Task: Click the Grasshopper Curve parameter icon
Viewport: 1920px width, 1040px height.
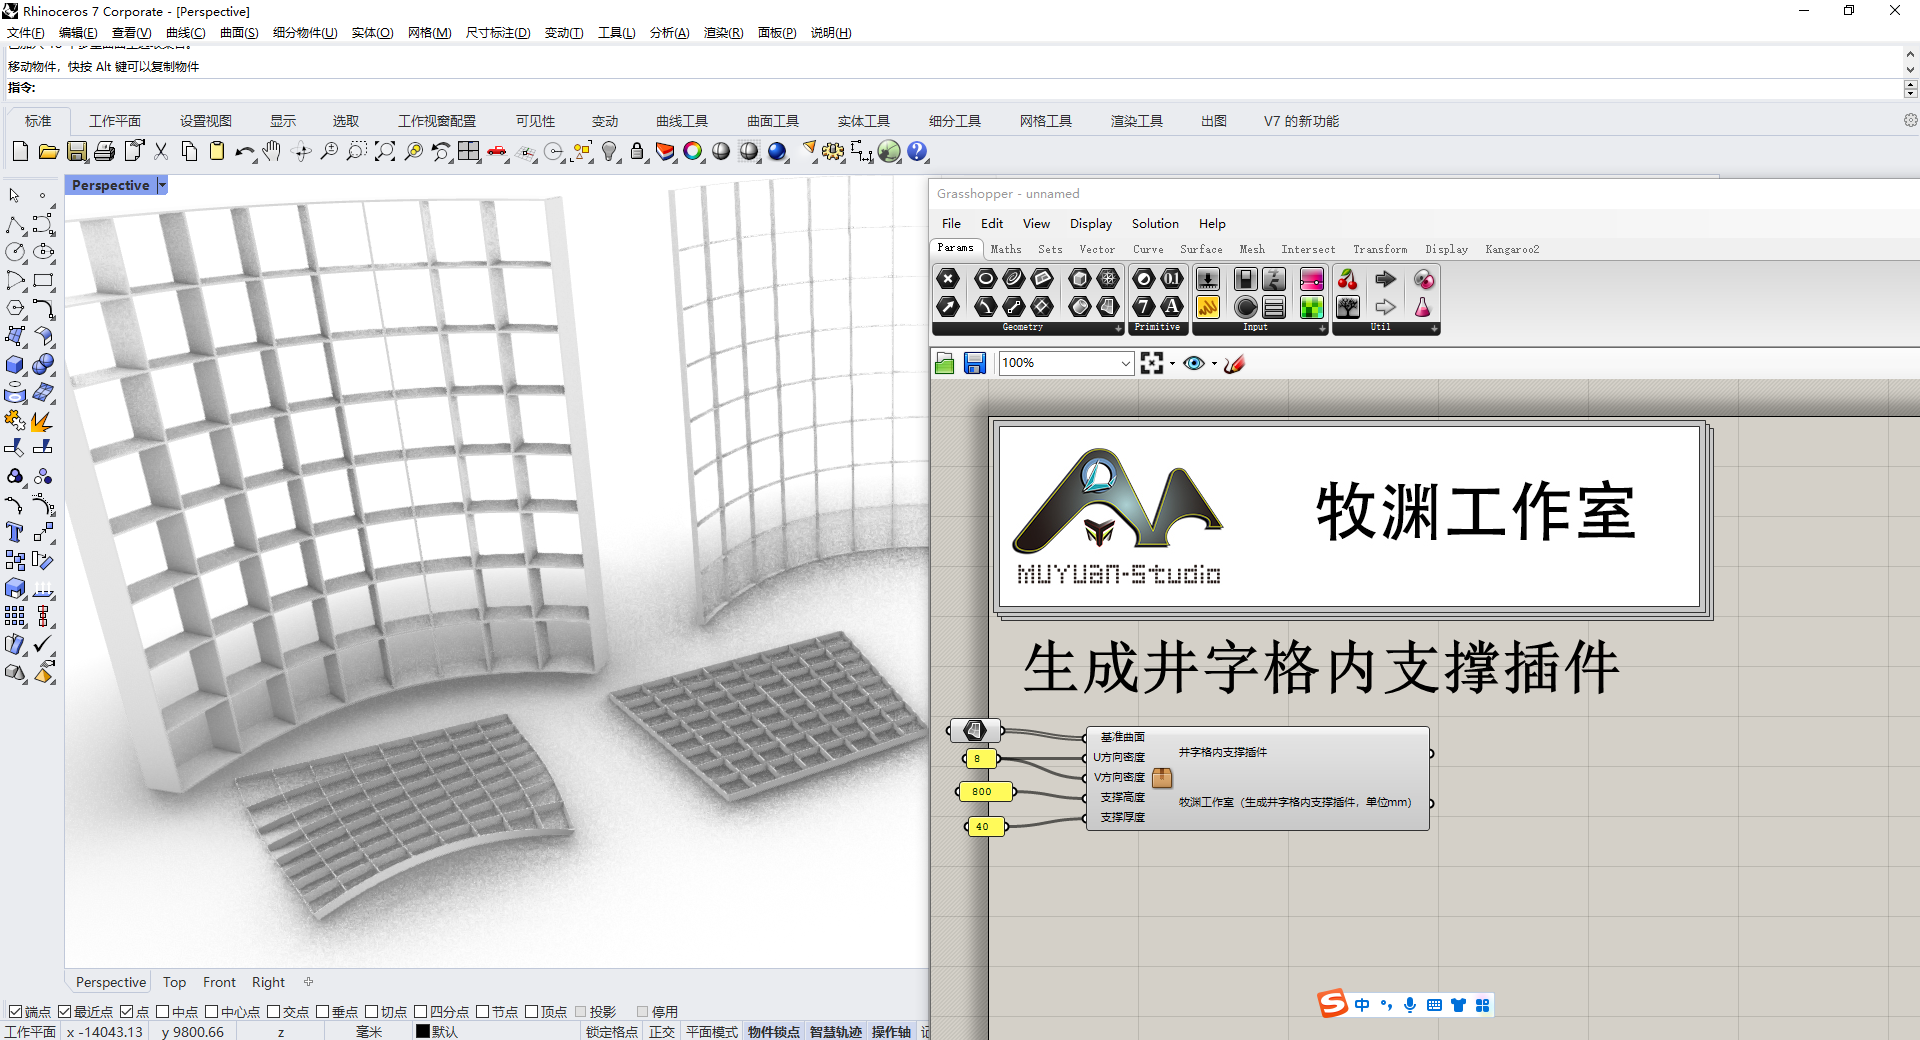Action: (1014, 278)
